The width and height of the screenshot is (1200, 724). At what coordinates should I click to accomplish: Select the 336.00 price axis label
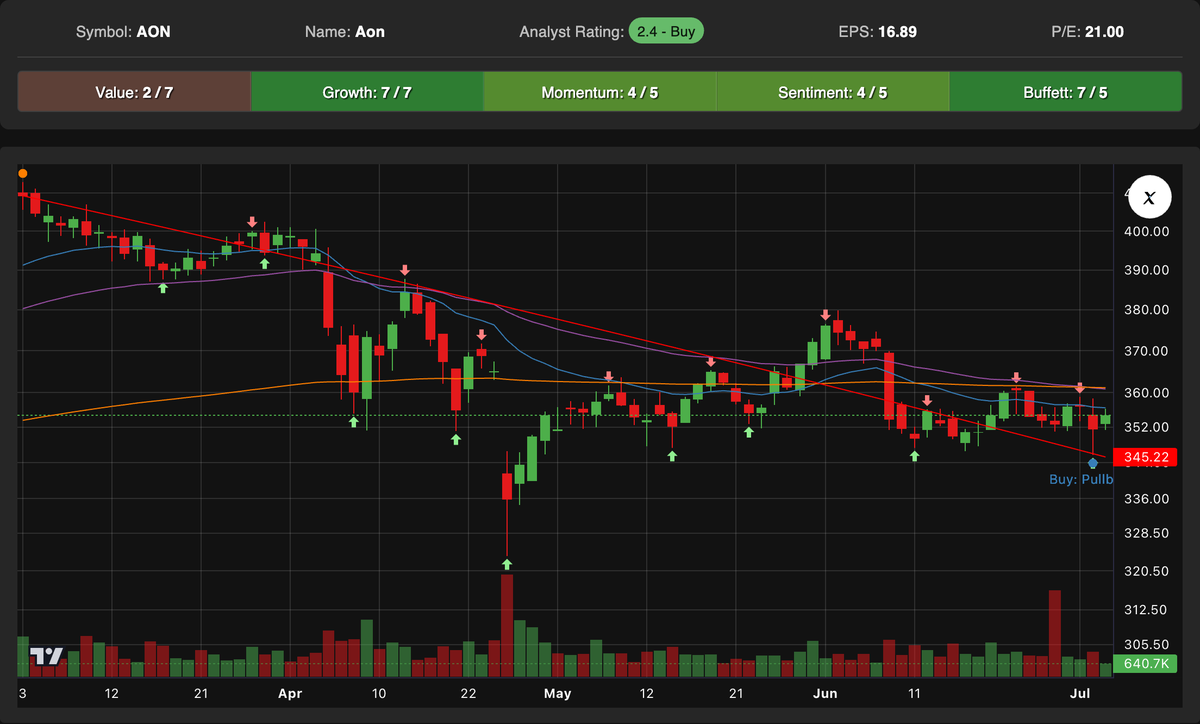tap(1147, 498)
